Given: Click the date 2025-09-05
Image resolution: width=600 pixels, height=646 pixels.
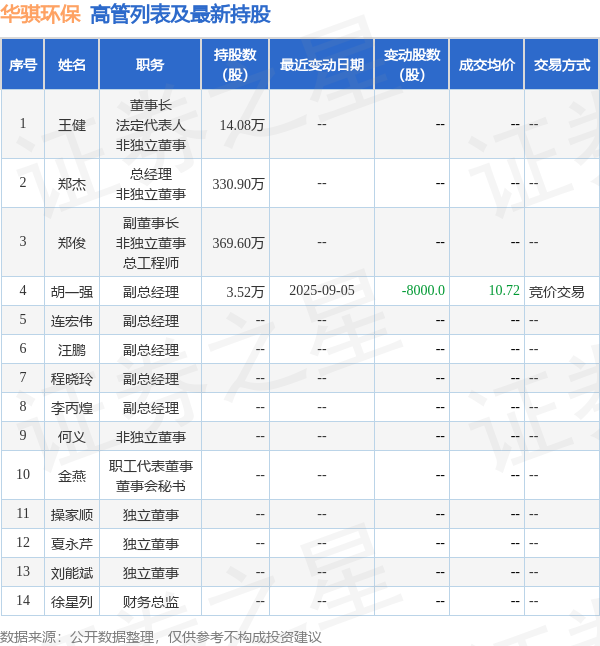Looking at the screenshot, I should (322, 290).
